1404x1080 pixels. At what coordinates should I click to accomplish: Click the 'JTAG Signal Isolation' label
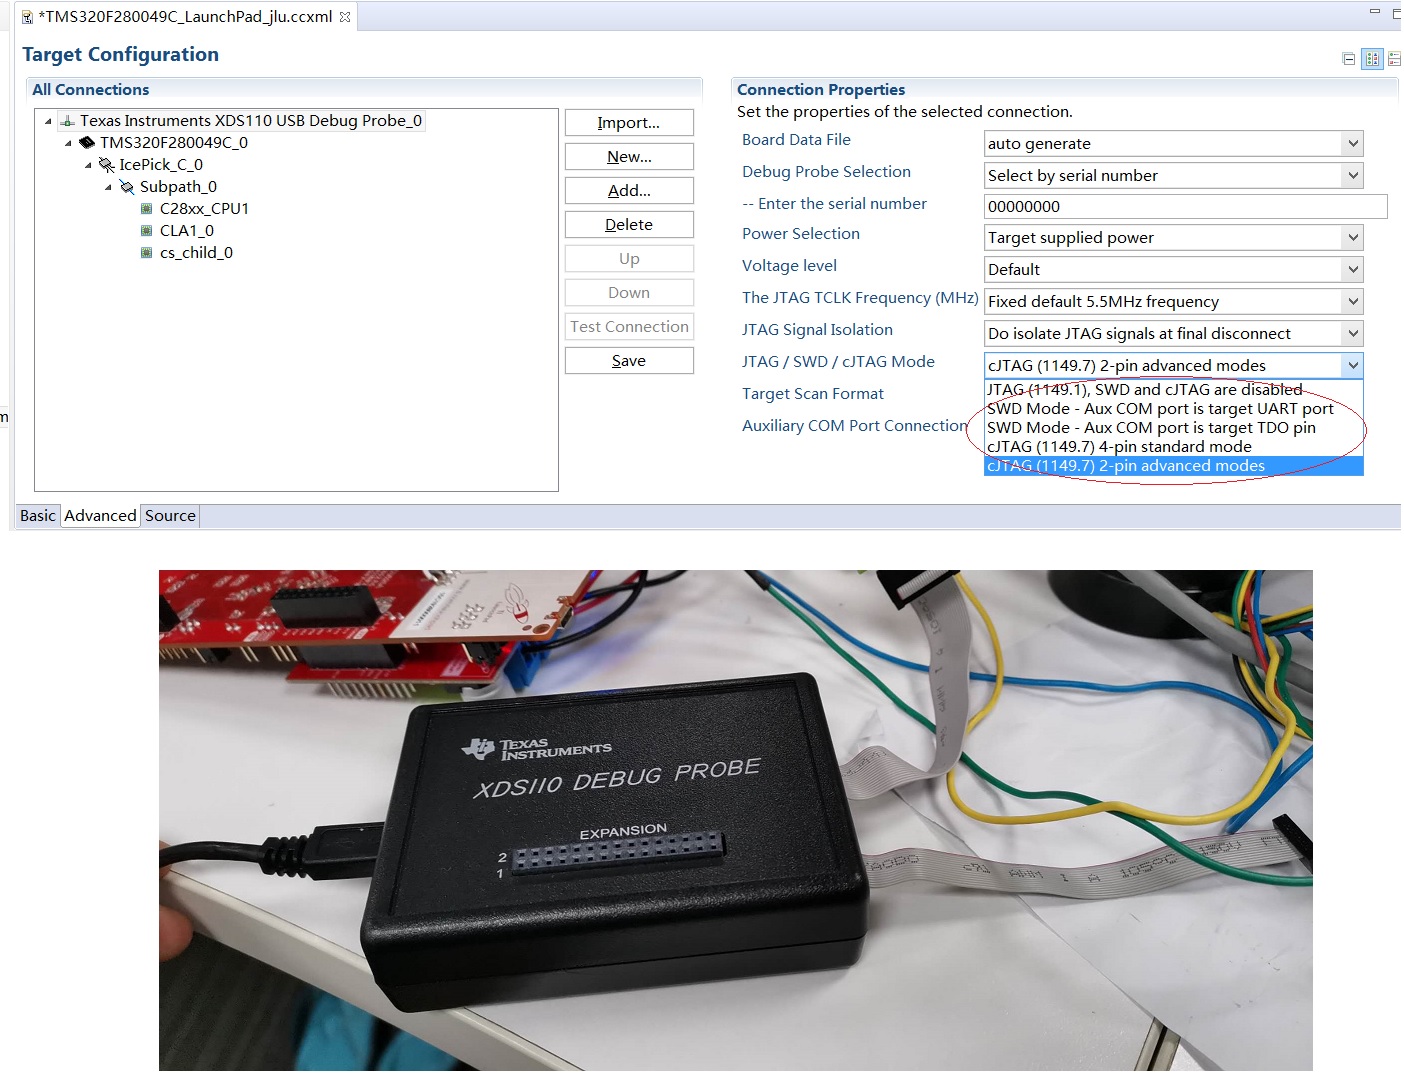(x=817, y=330)
